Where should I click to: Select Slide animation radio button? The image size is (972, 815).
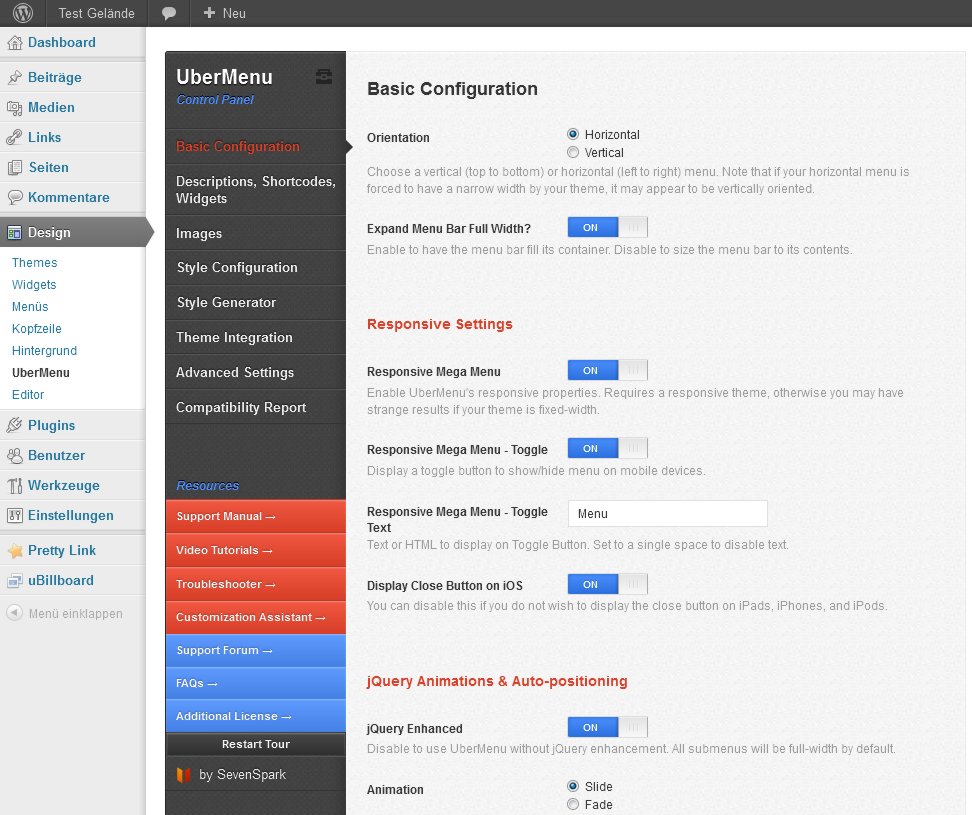click(x=573, y=786)
